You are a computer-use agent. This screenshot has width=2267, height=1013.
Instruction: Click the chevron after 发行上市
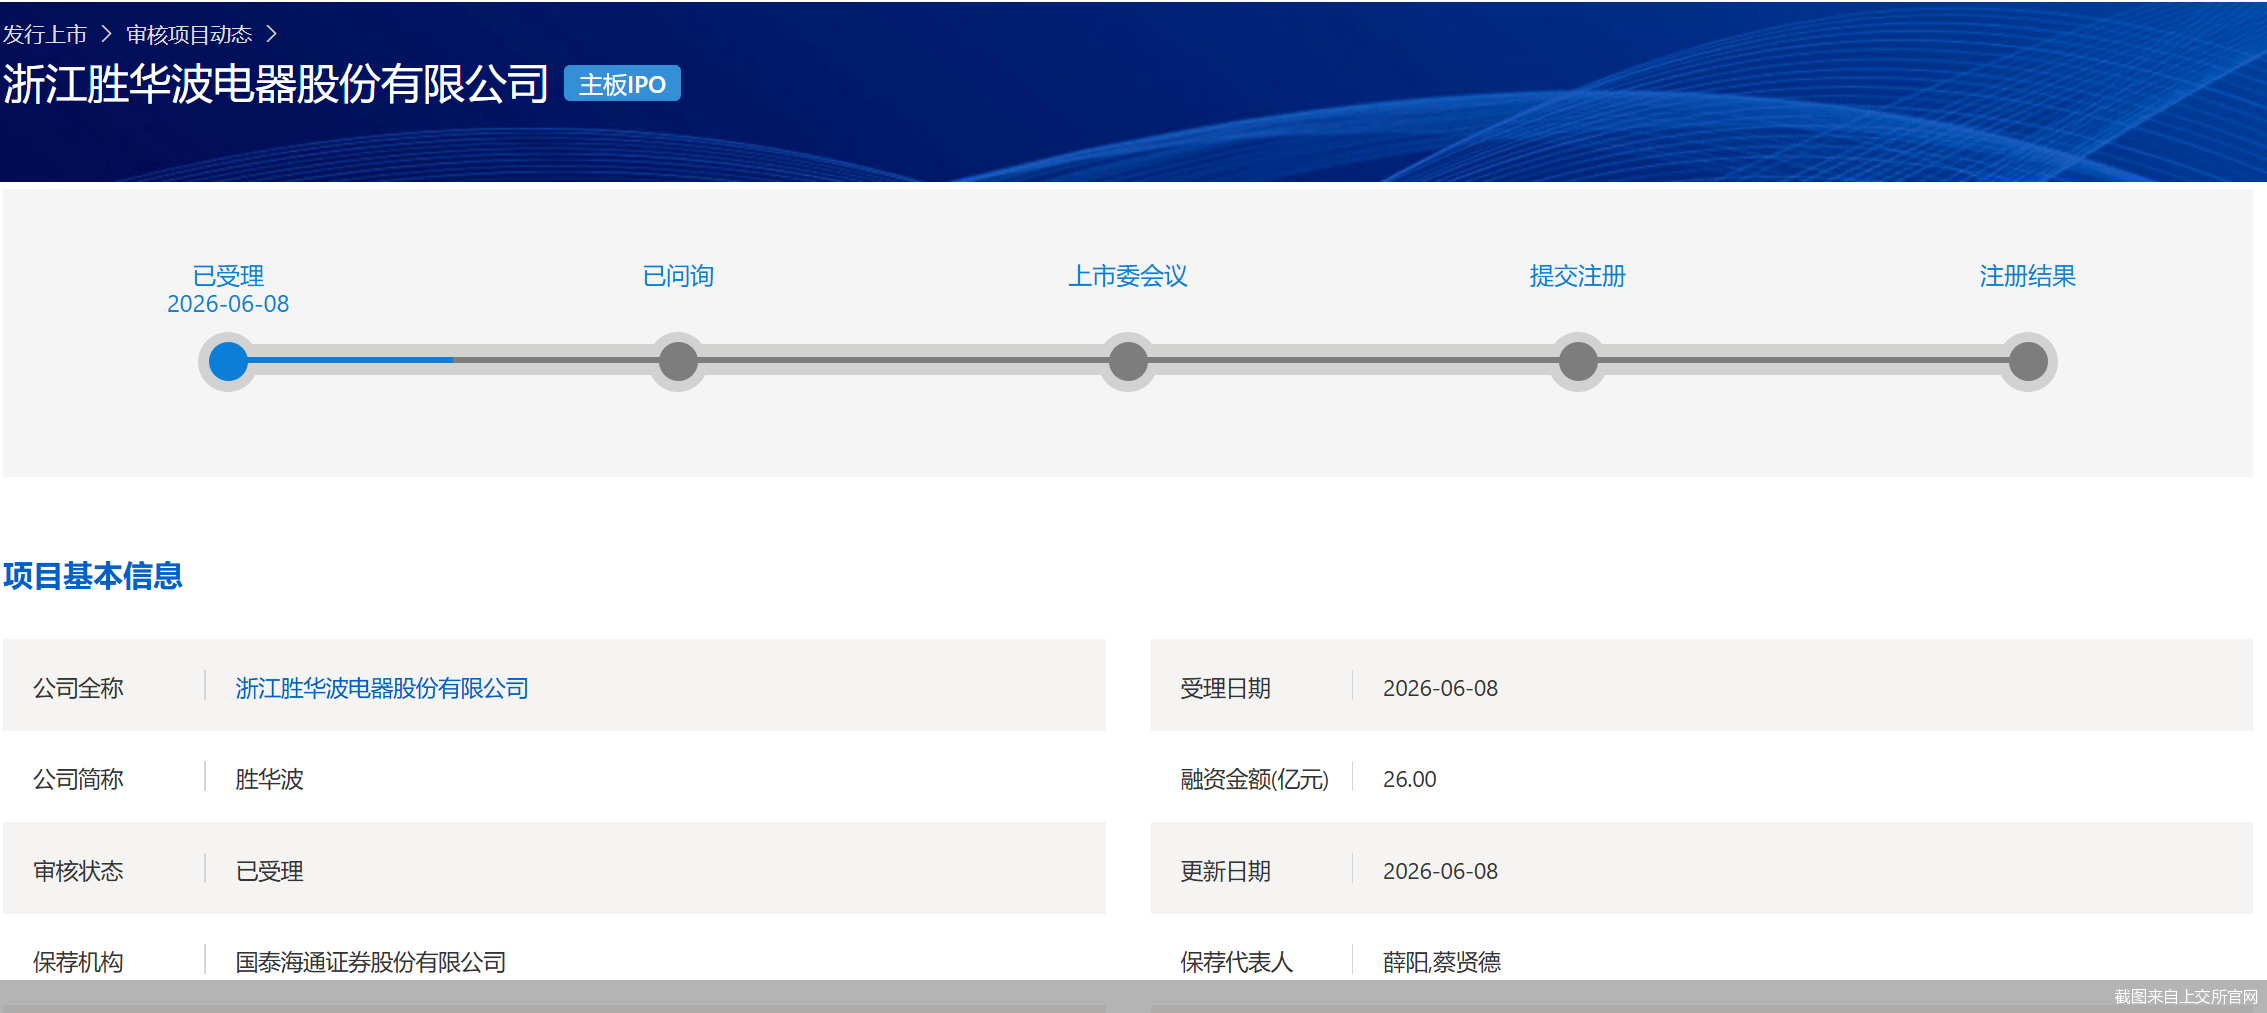106,35
